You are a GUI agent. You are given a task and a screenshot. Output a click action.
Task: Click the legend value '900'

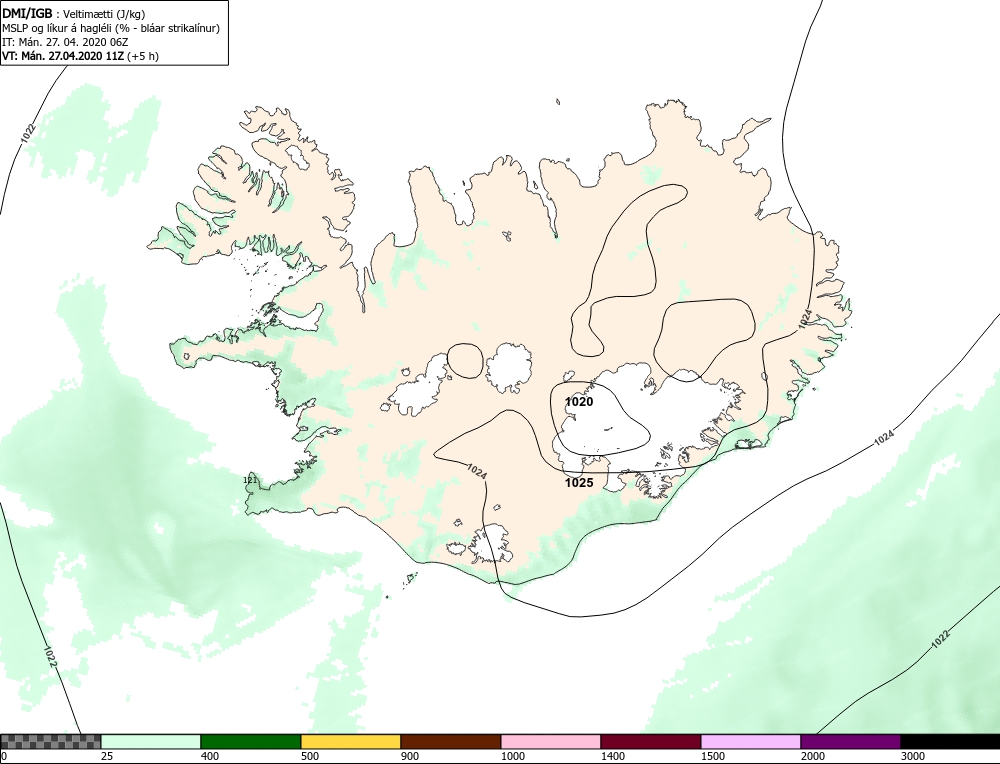click(x=410, y=756)
